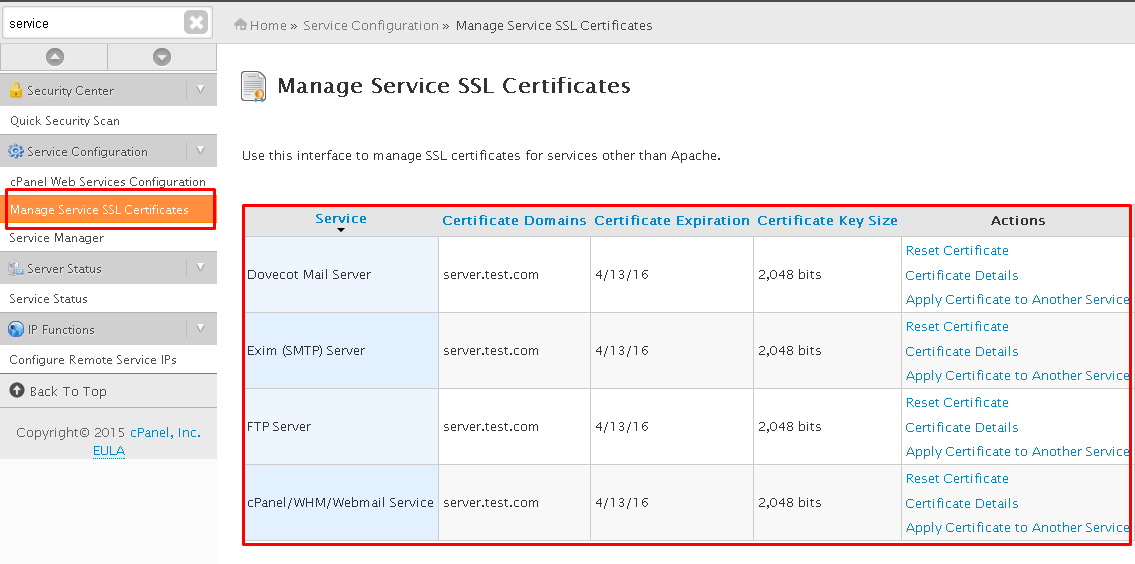Click the Security Center padlock icon
The height and width of the screenshot is (564, 1135).
(15, 90)
